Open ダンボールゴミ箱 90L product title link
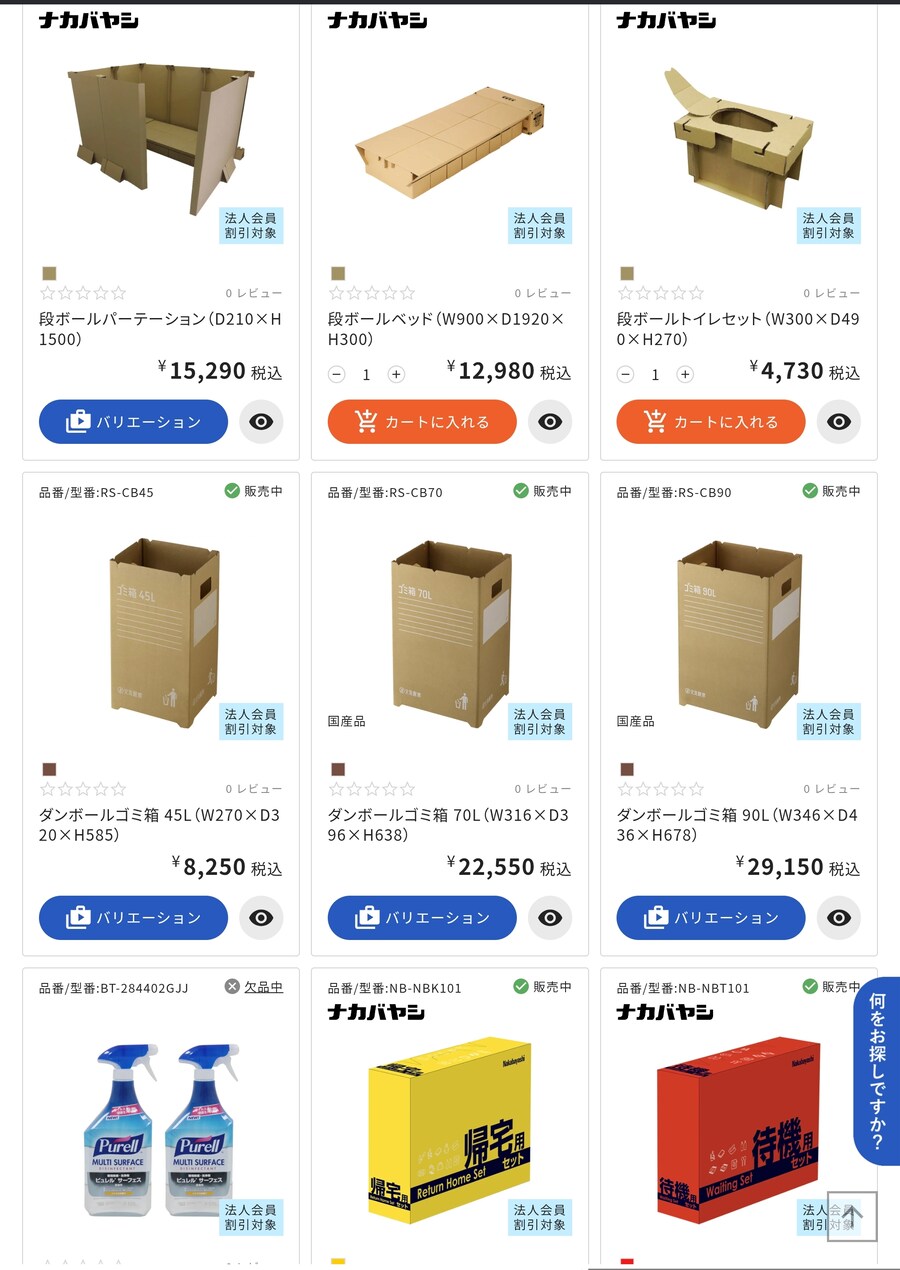This screenshot has height=1270, width=900. click(x=737, y=825)
